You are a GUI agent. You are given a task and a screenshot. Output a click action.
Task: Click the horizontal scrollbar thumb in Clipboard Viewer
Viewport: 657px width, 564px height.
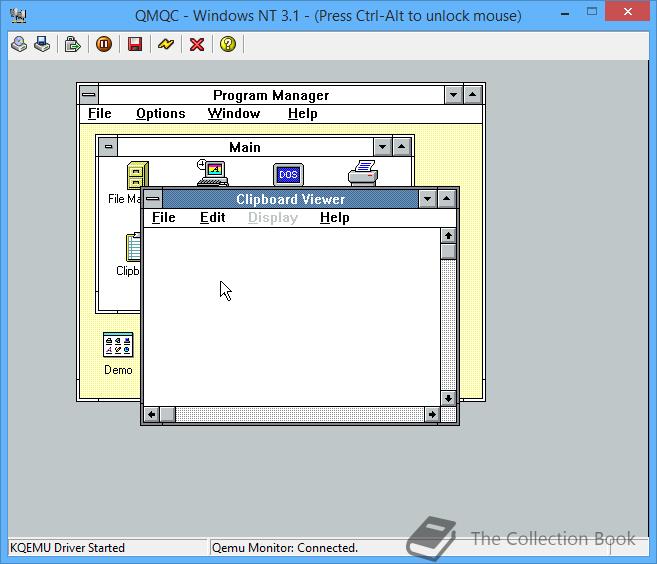coord(168,415)
